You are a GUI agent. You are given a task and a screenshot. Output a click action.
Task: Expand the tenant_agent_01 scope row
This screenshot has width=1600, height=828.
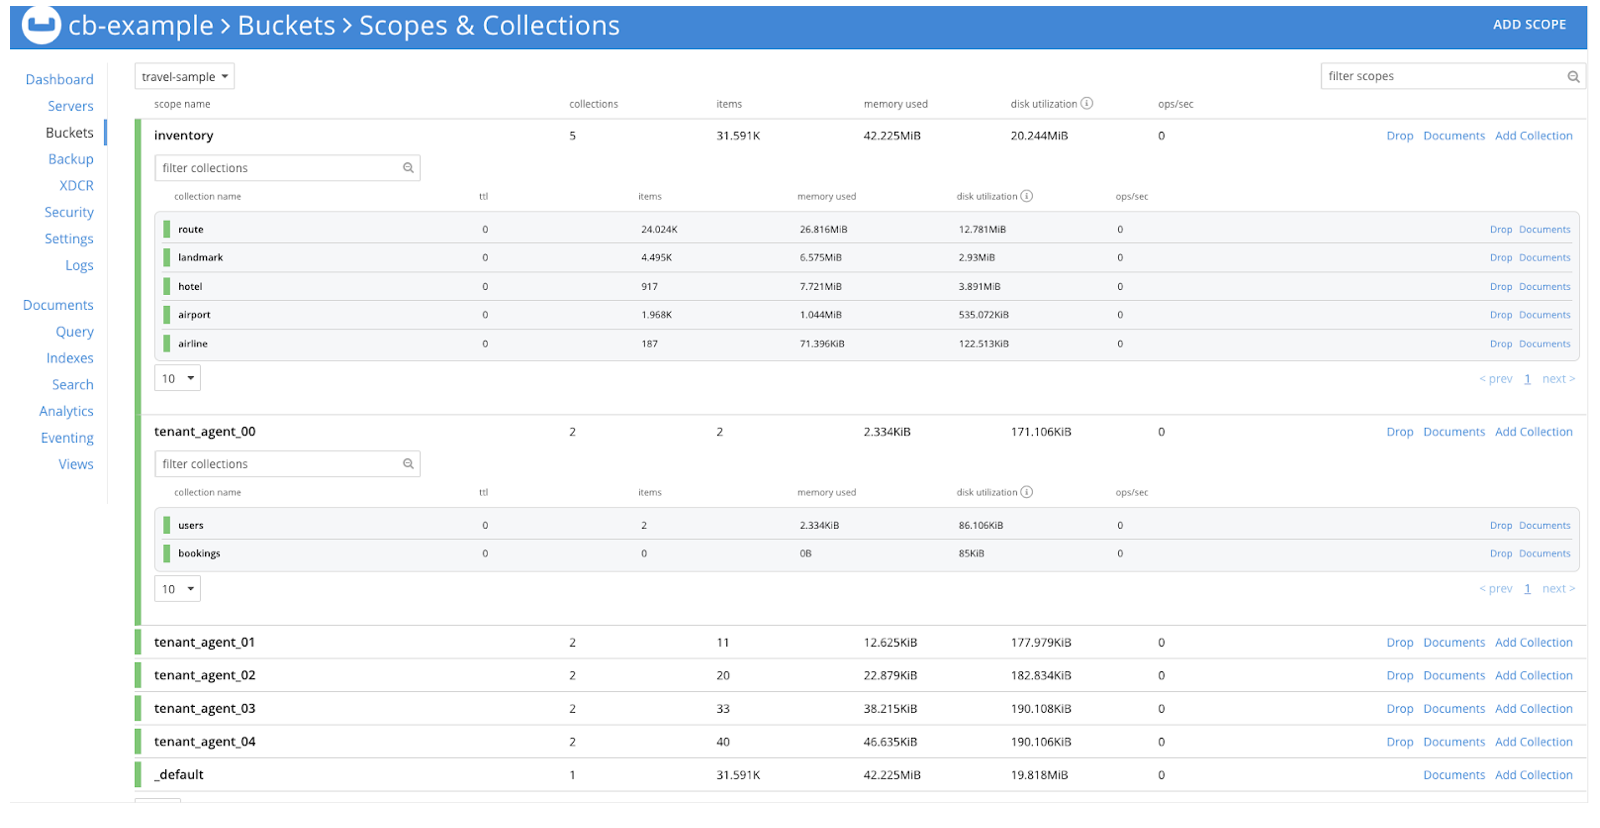coord(205,643)
